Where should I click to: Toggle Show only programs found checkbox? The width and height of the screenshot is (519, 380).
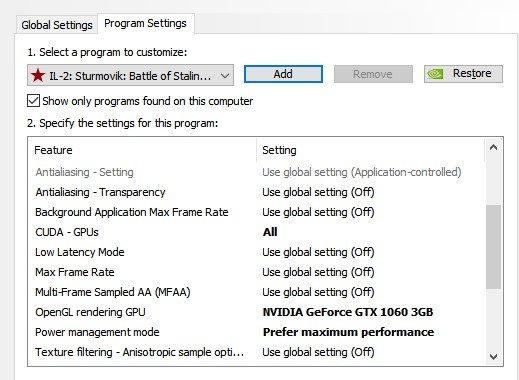(x=33, y=101)
